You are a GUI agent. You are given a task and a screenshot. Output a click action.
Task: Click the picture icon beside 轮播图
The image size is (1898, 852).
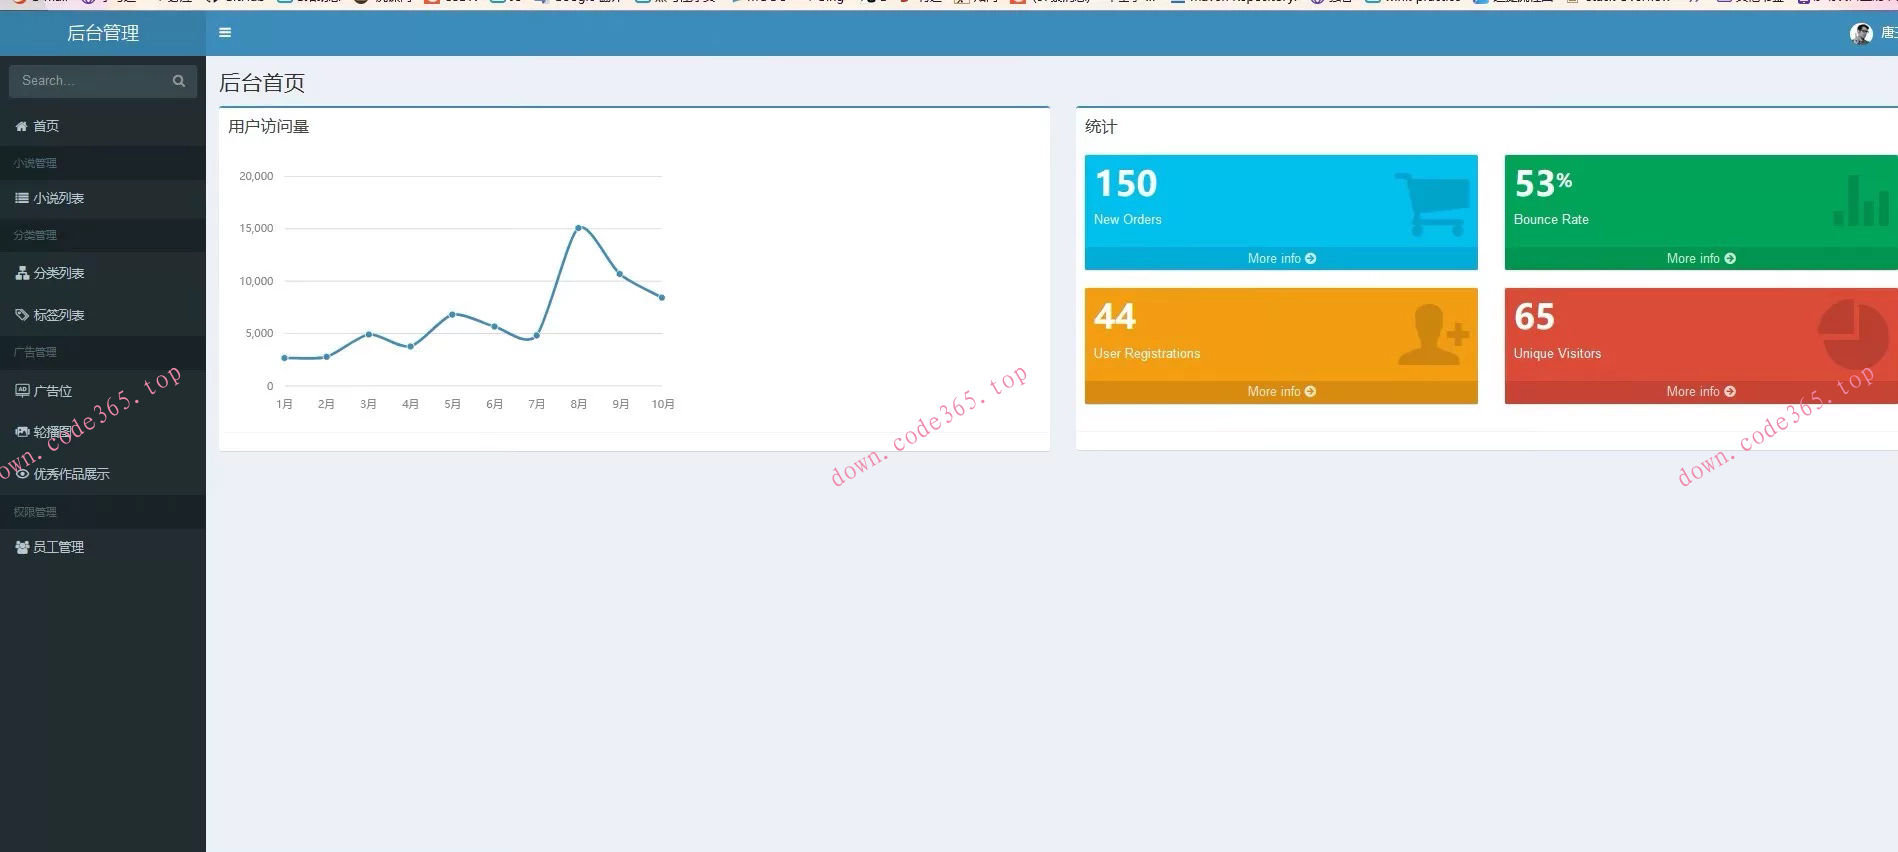(22, 432)
